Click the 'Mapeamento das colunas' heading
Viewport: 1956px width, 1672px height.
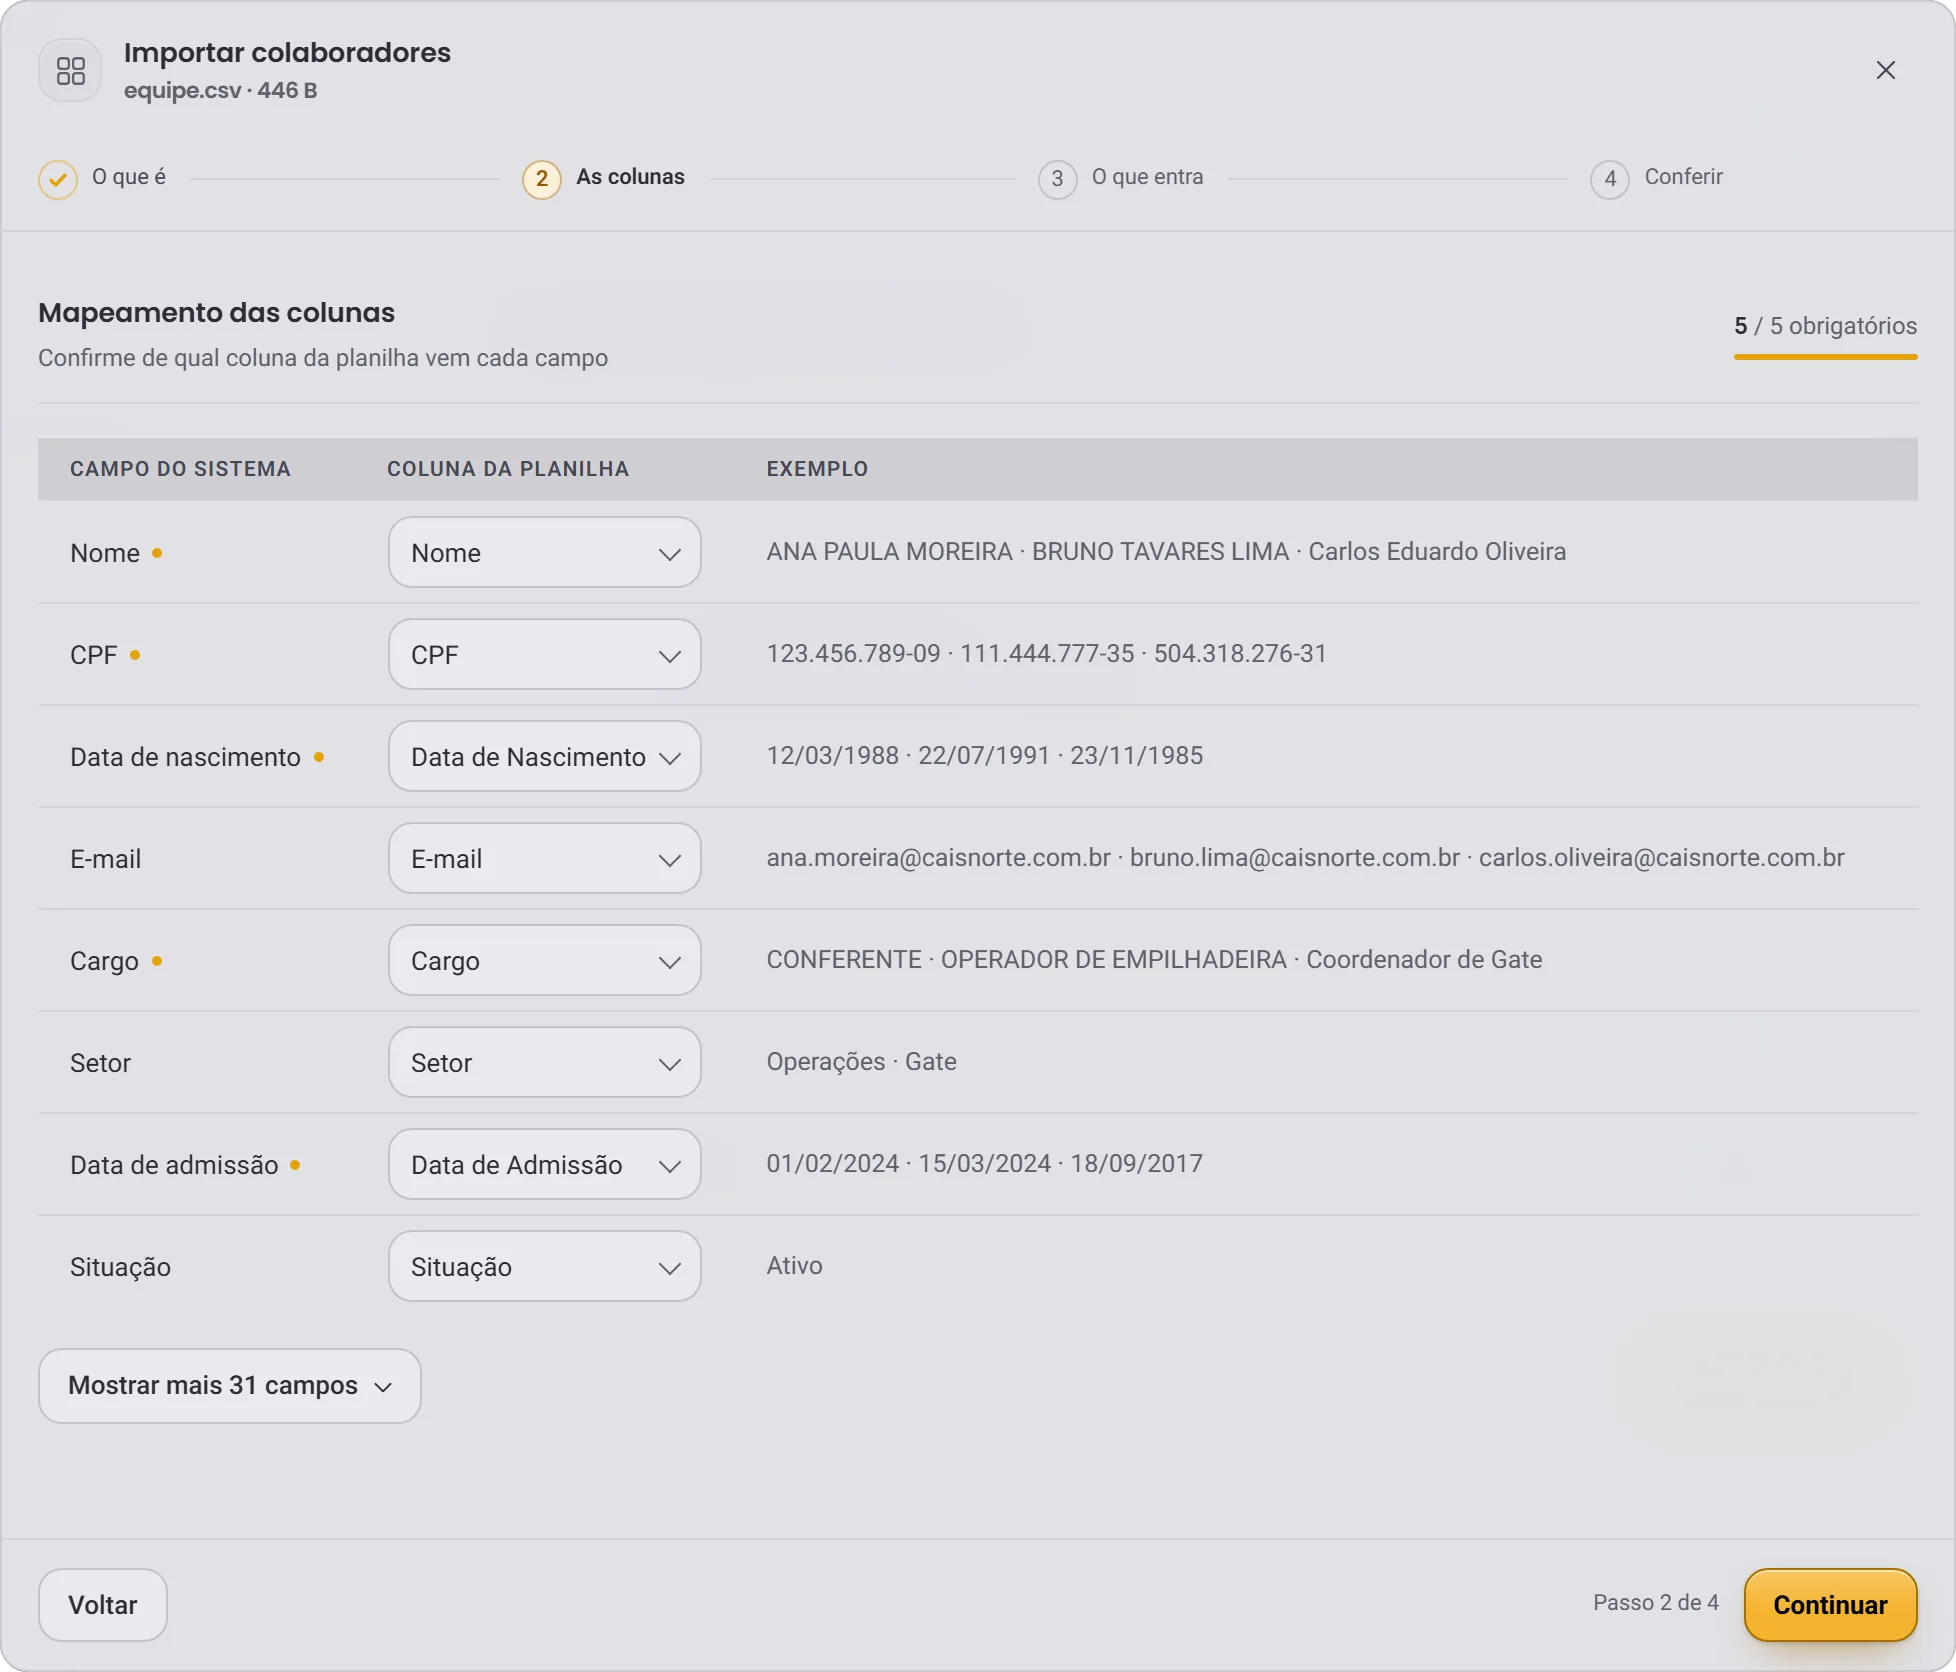216,313
